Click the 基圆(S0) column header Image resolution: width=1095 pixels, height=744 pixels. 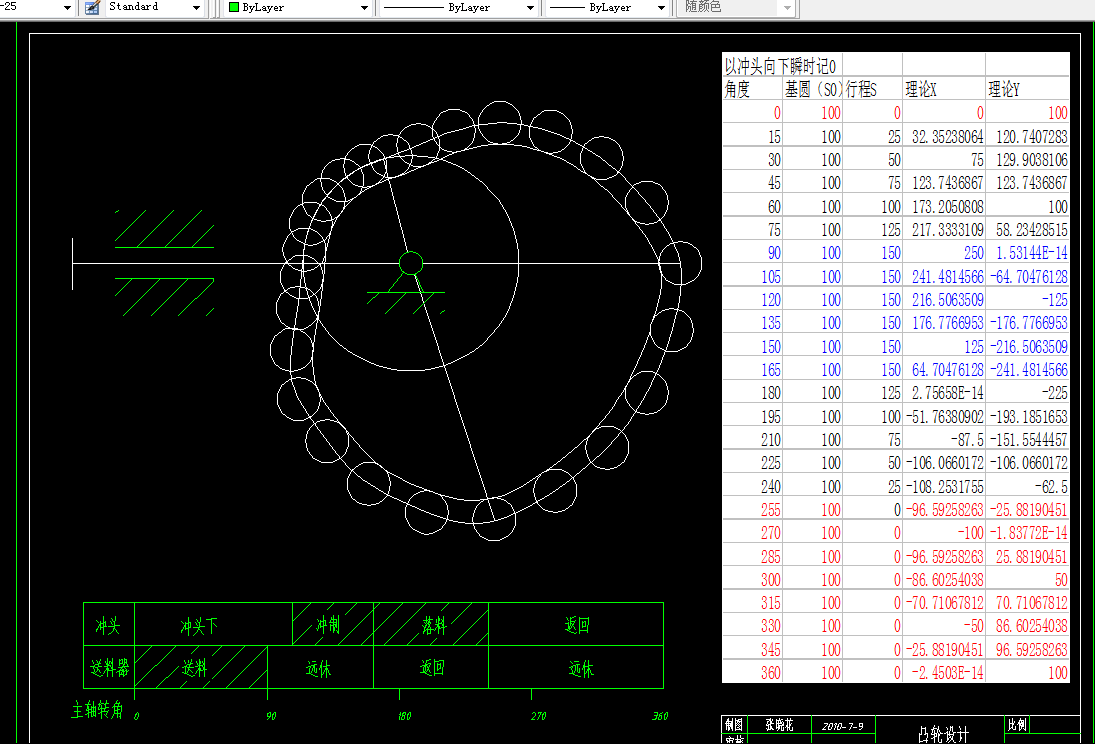[x=812, y=89]
